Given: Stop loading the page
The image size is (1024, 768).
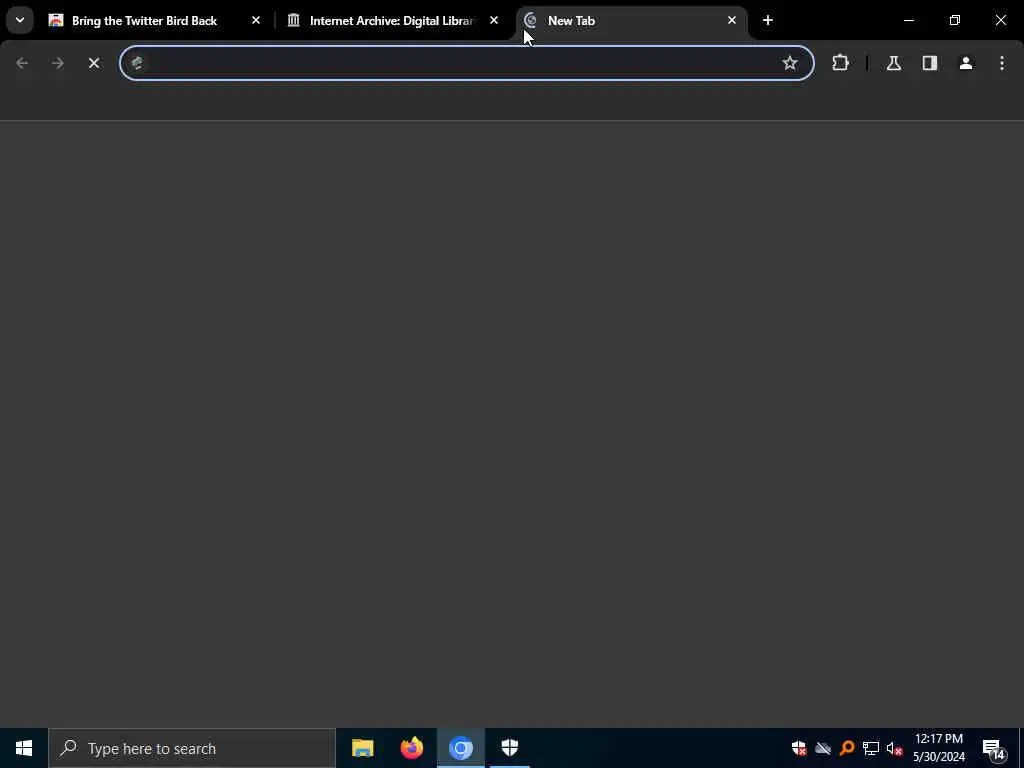Looking at the screenshot, I should [x=94, y=63].
